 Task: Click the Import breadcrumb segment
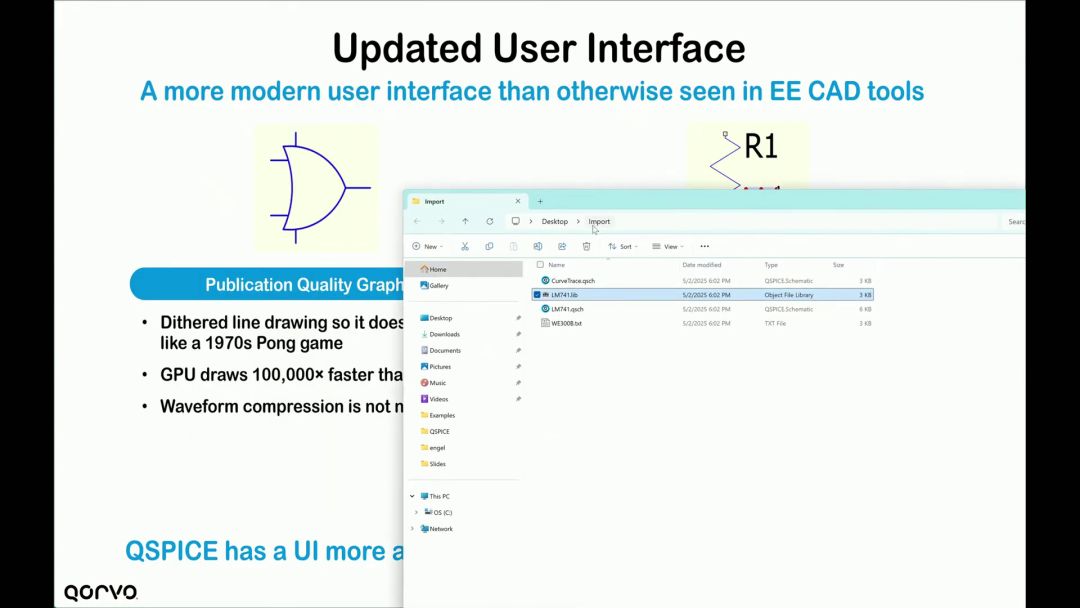point(599,222)
